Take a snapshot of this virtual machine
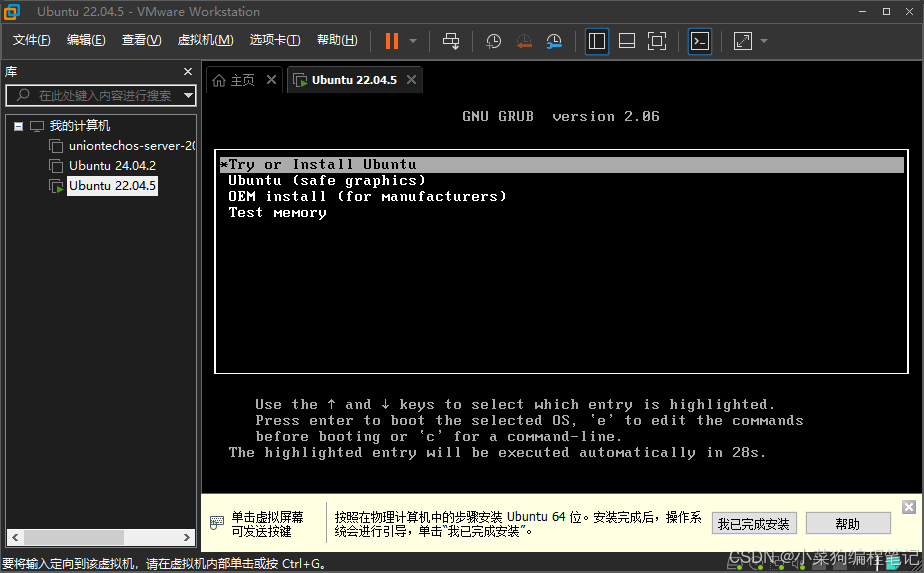Image resolution: width=924 pixels, height=573 pixels. tap(493, 41)
